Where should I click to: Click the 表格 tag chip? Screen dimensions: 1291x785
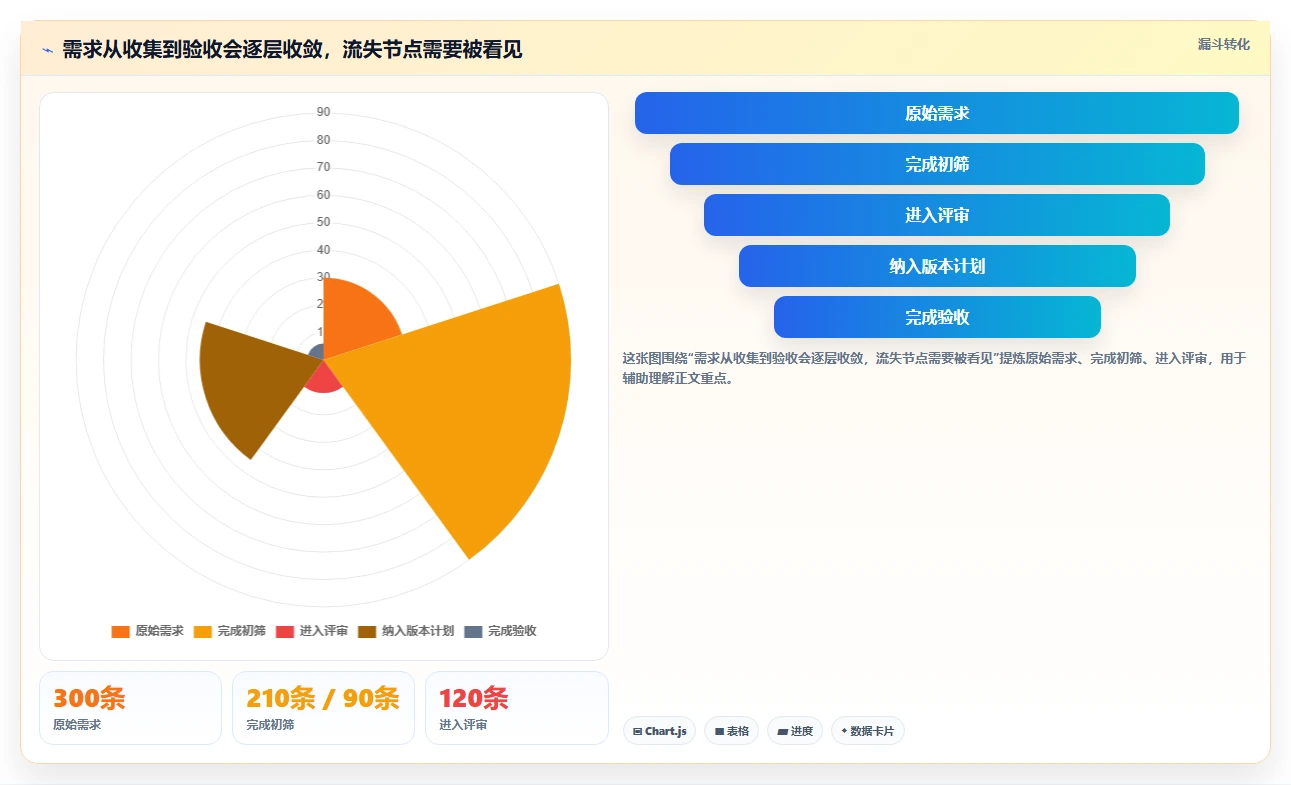[x=732, y=731]
